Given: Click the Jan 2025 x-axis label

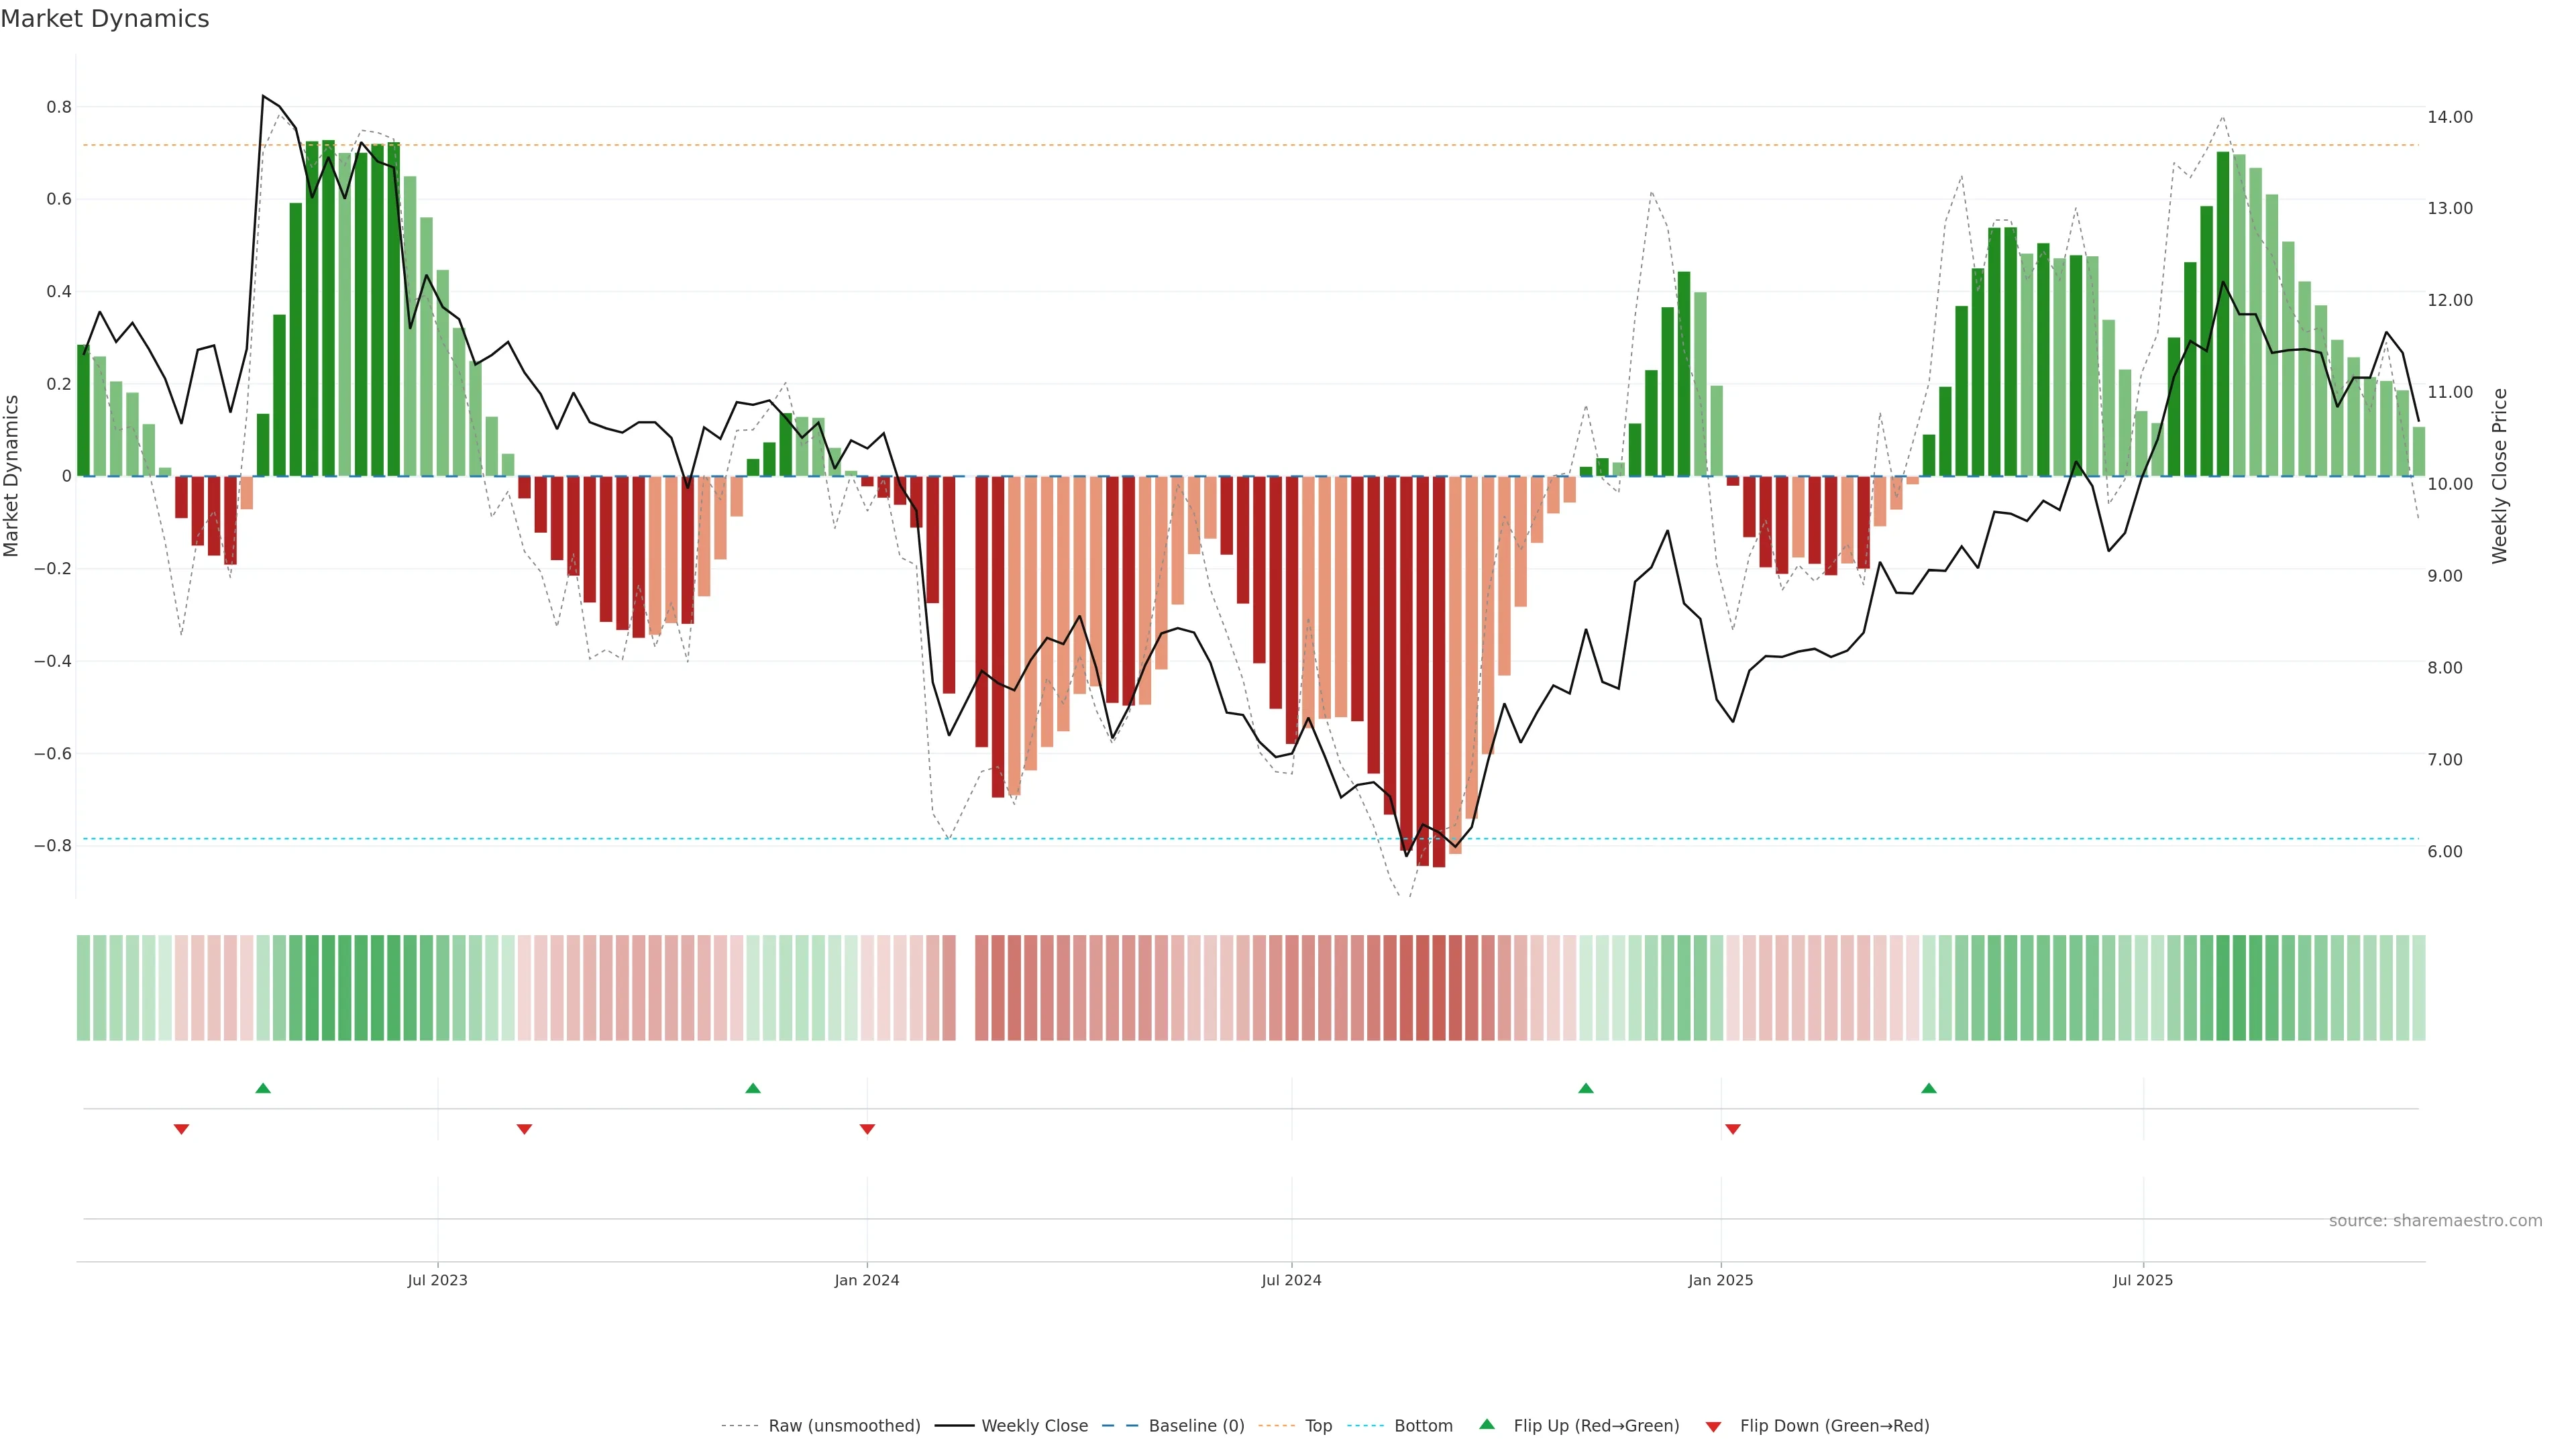Looking at the screenshot, I should tap(1720, 1280).
